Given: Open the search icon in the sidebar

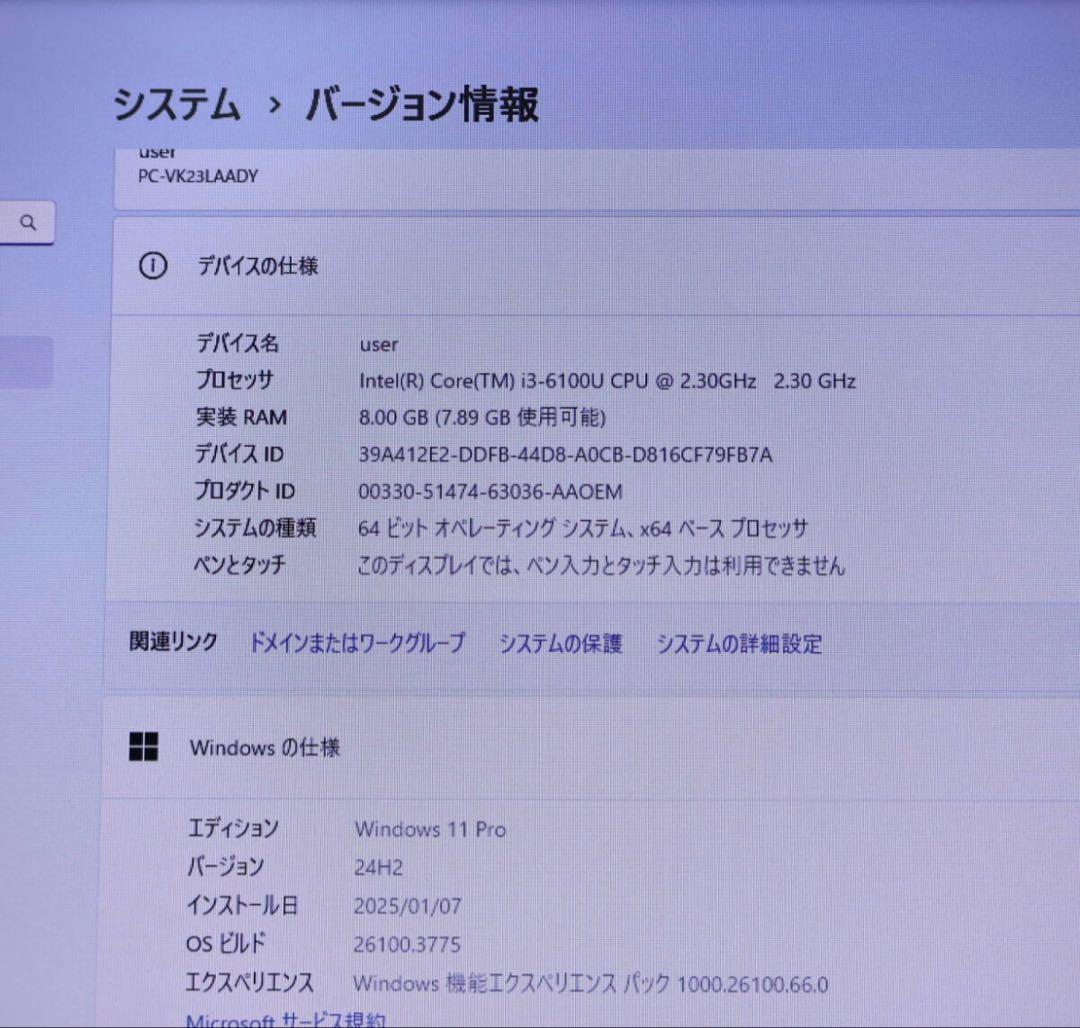Looking at the screenshot, I should tap(27, 222).
